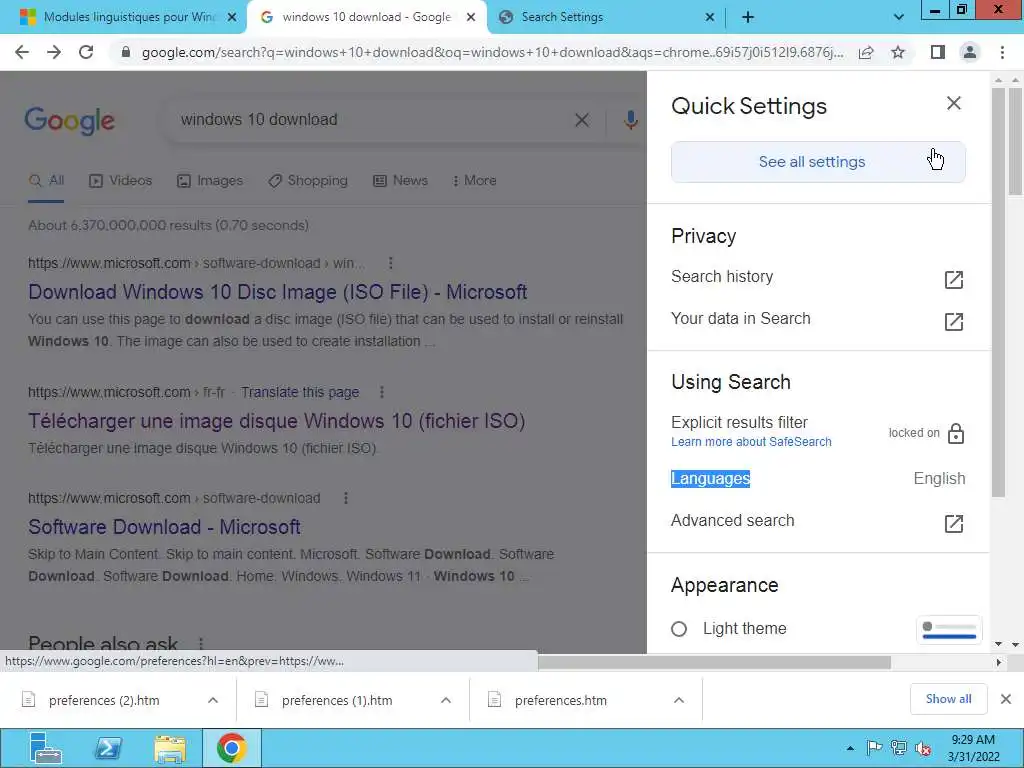Click the Search history label
Image resolution: width=1024 pixels, height=768 pixels.
(722, 277)
